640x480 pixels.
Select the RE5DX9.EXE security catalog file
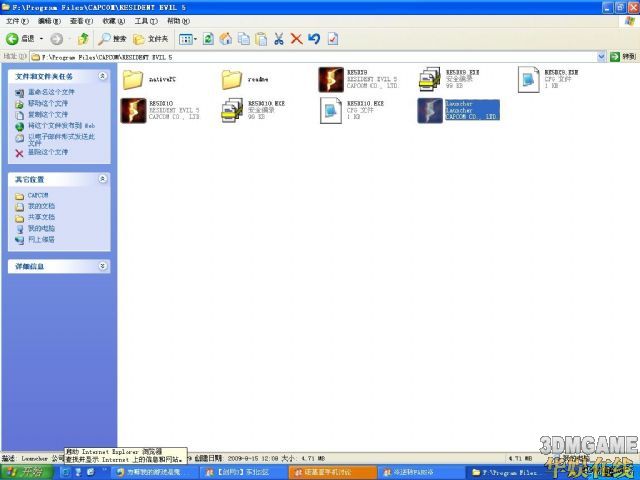tap(450, 79)
